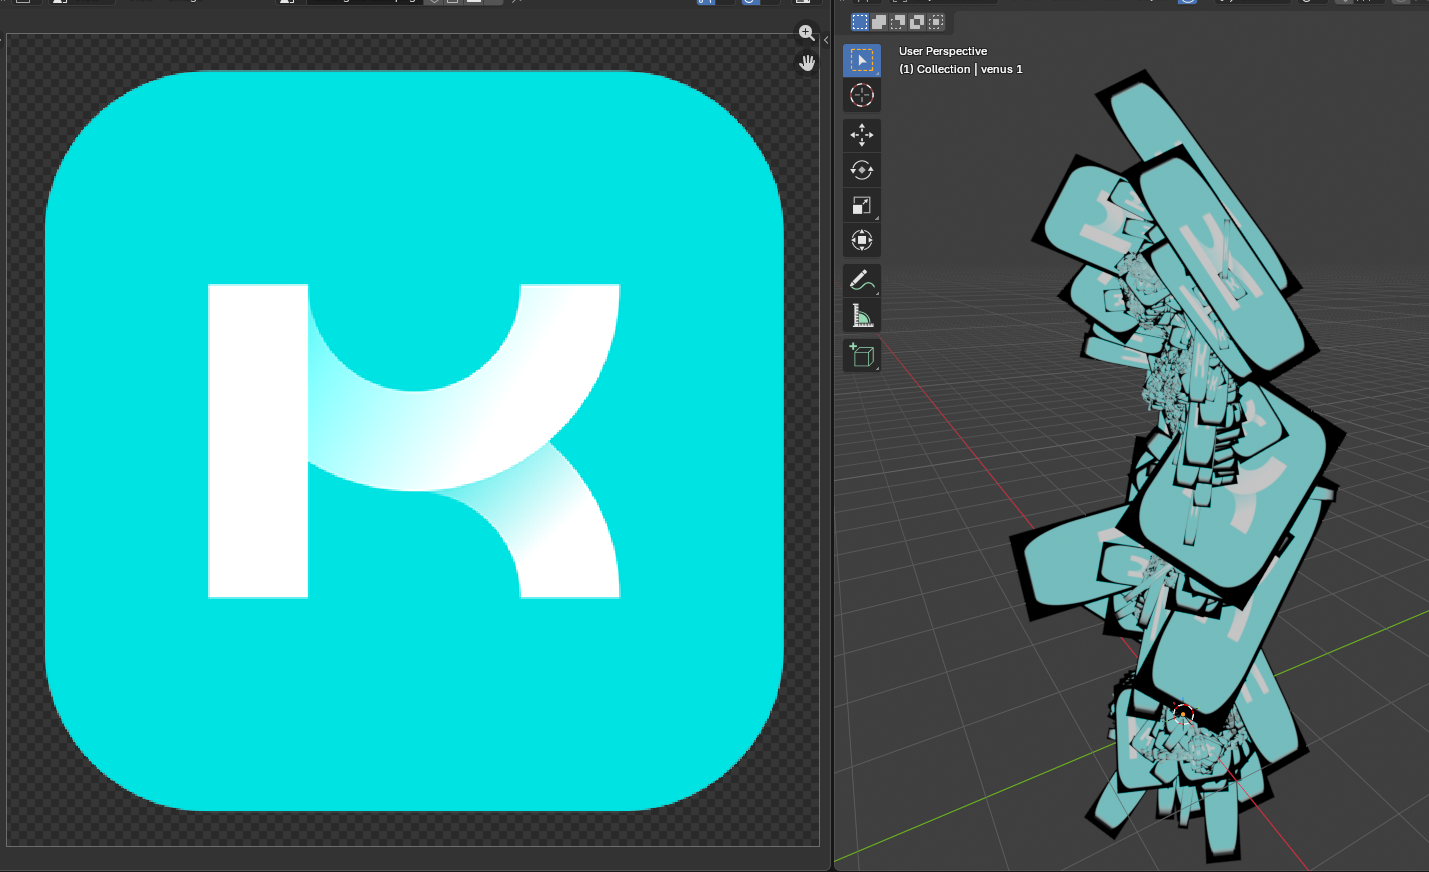Click the white K logo in the image editor

click(413, 441)
